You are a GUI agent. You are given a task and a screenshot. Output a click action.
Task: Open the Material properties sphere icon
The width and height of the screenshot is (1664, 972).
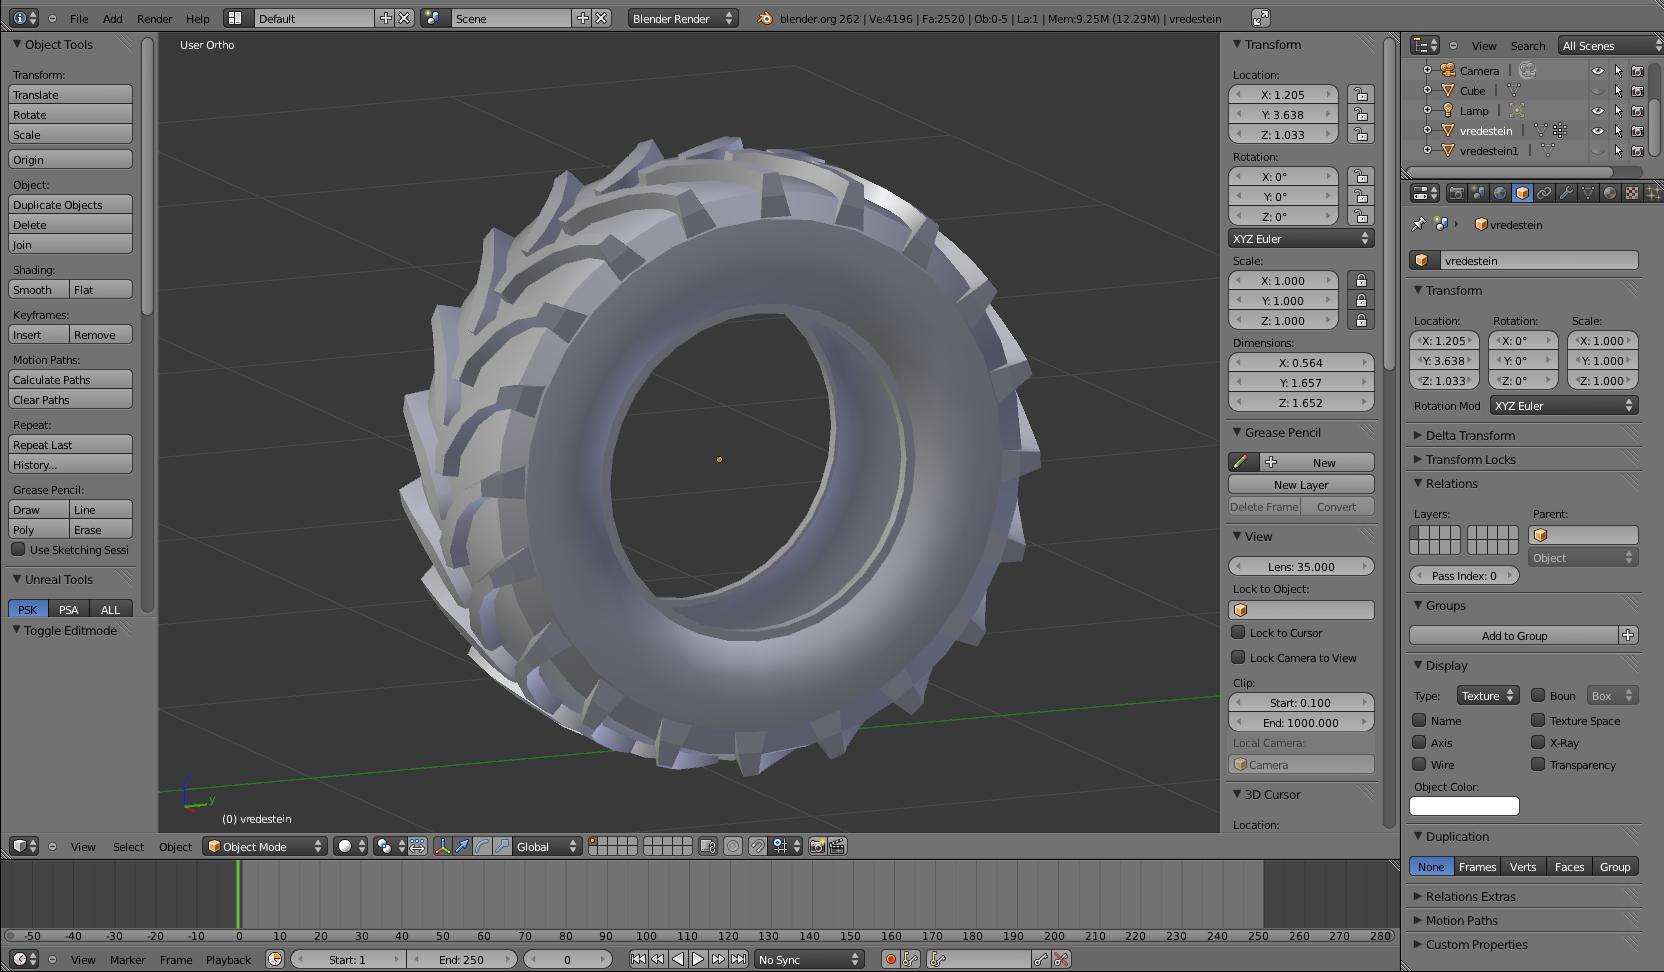(1610, 193)
